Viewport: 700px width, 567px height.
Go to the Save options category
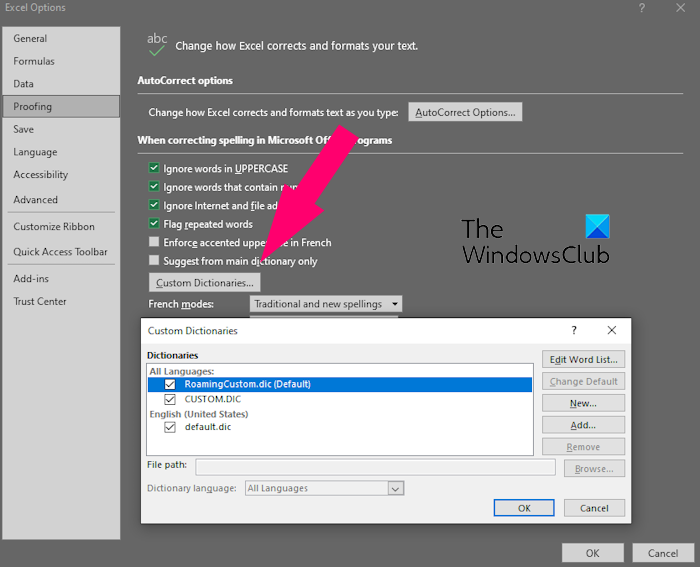pos(61,129)
